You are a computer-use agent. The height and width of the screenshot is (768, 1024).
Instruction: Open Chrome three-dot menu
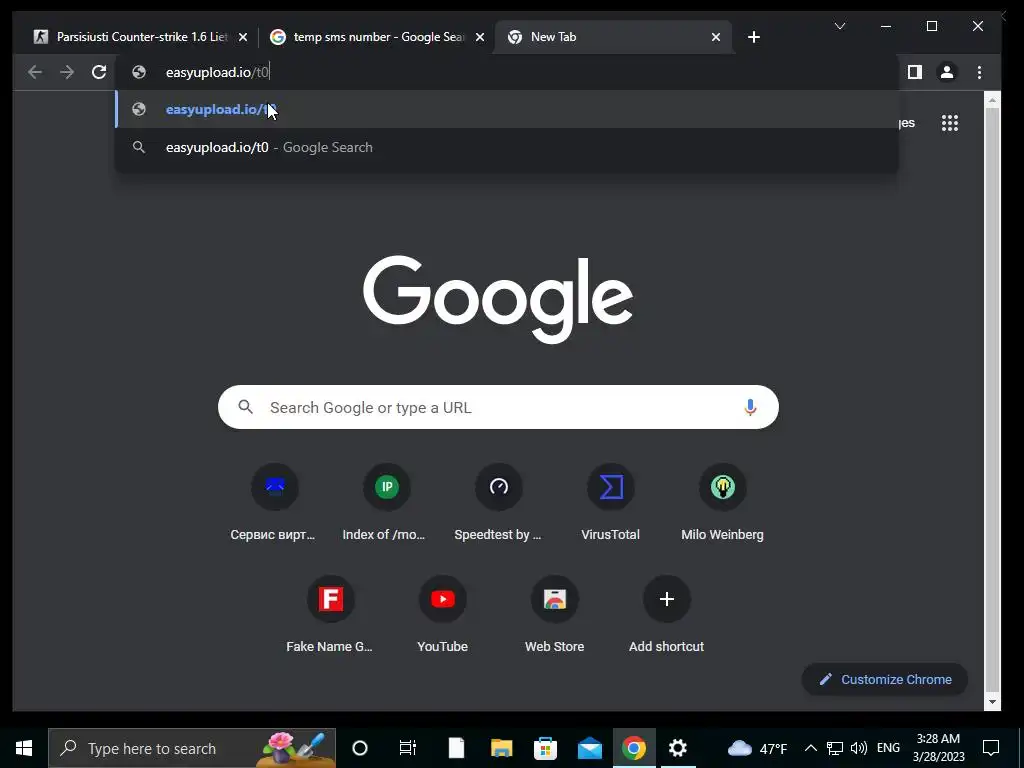[x=979, y=72]
